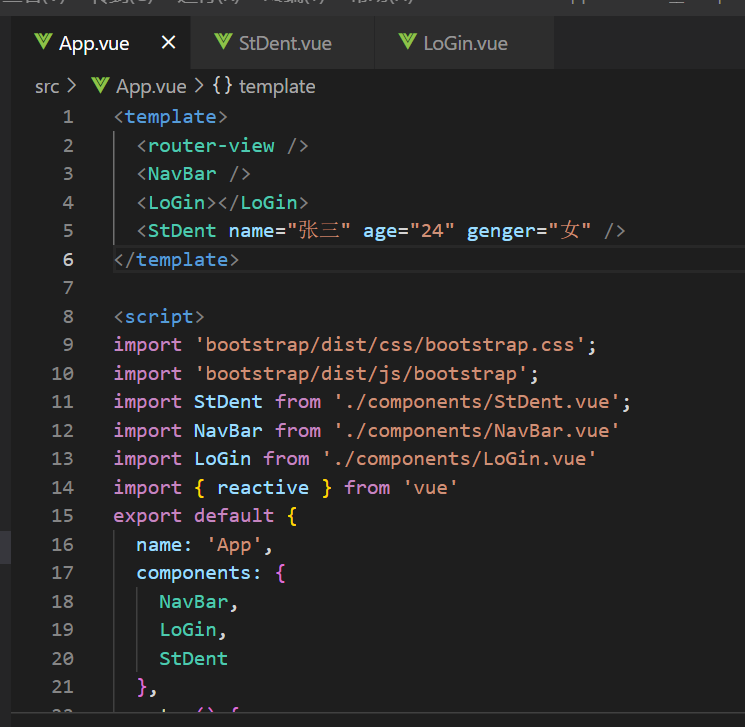Click StDent entry on line 20
Screen dimensions: 745x727
(x=193, y=659)
